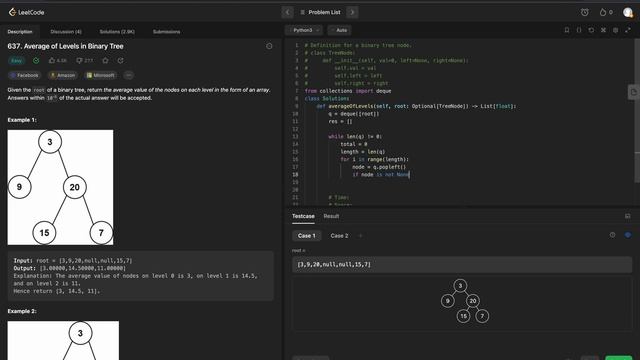This screenshot has height=360, width=640.
Task: Go to the previous problem arrow
Action: [287, 12]
